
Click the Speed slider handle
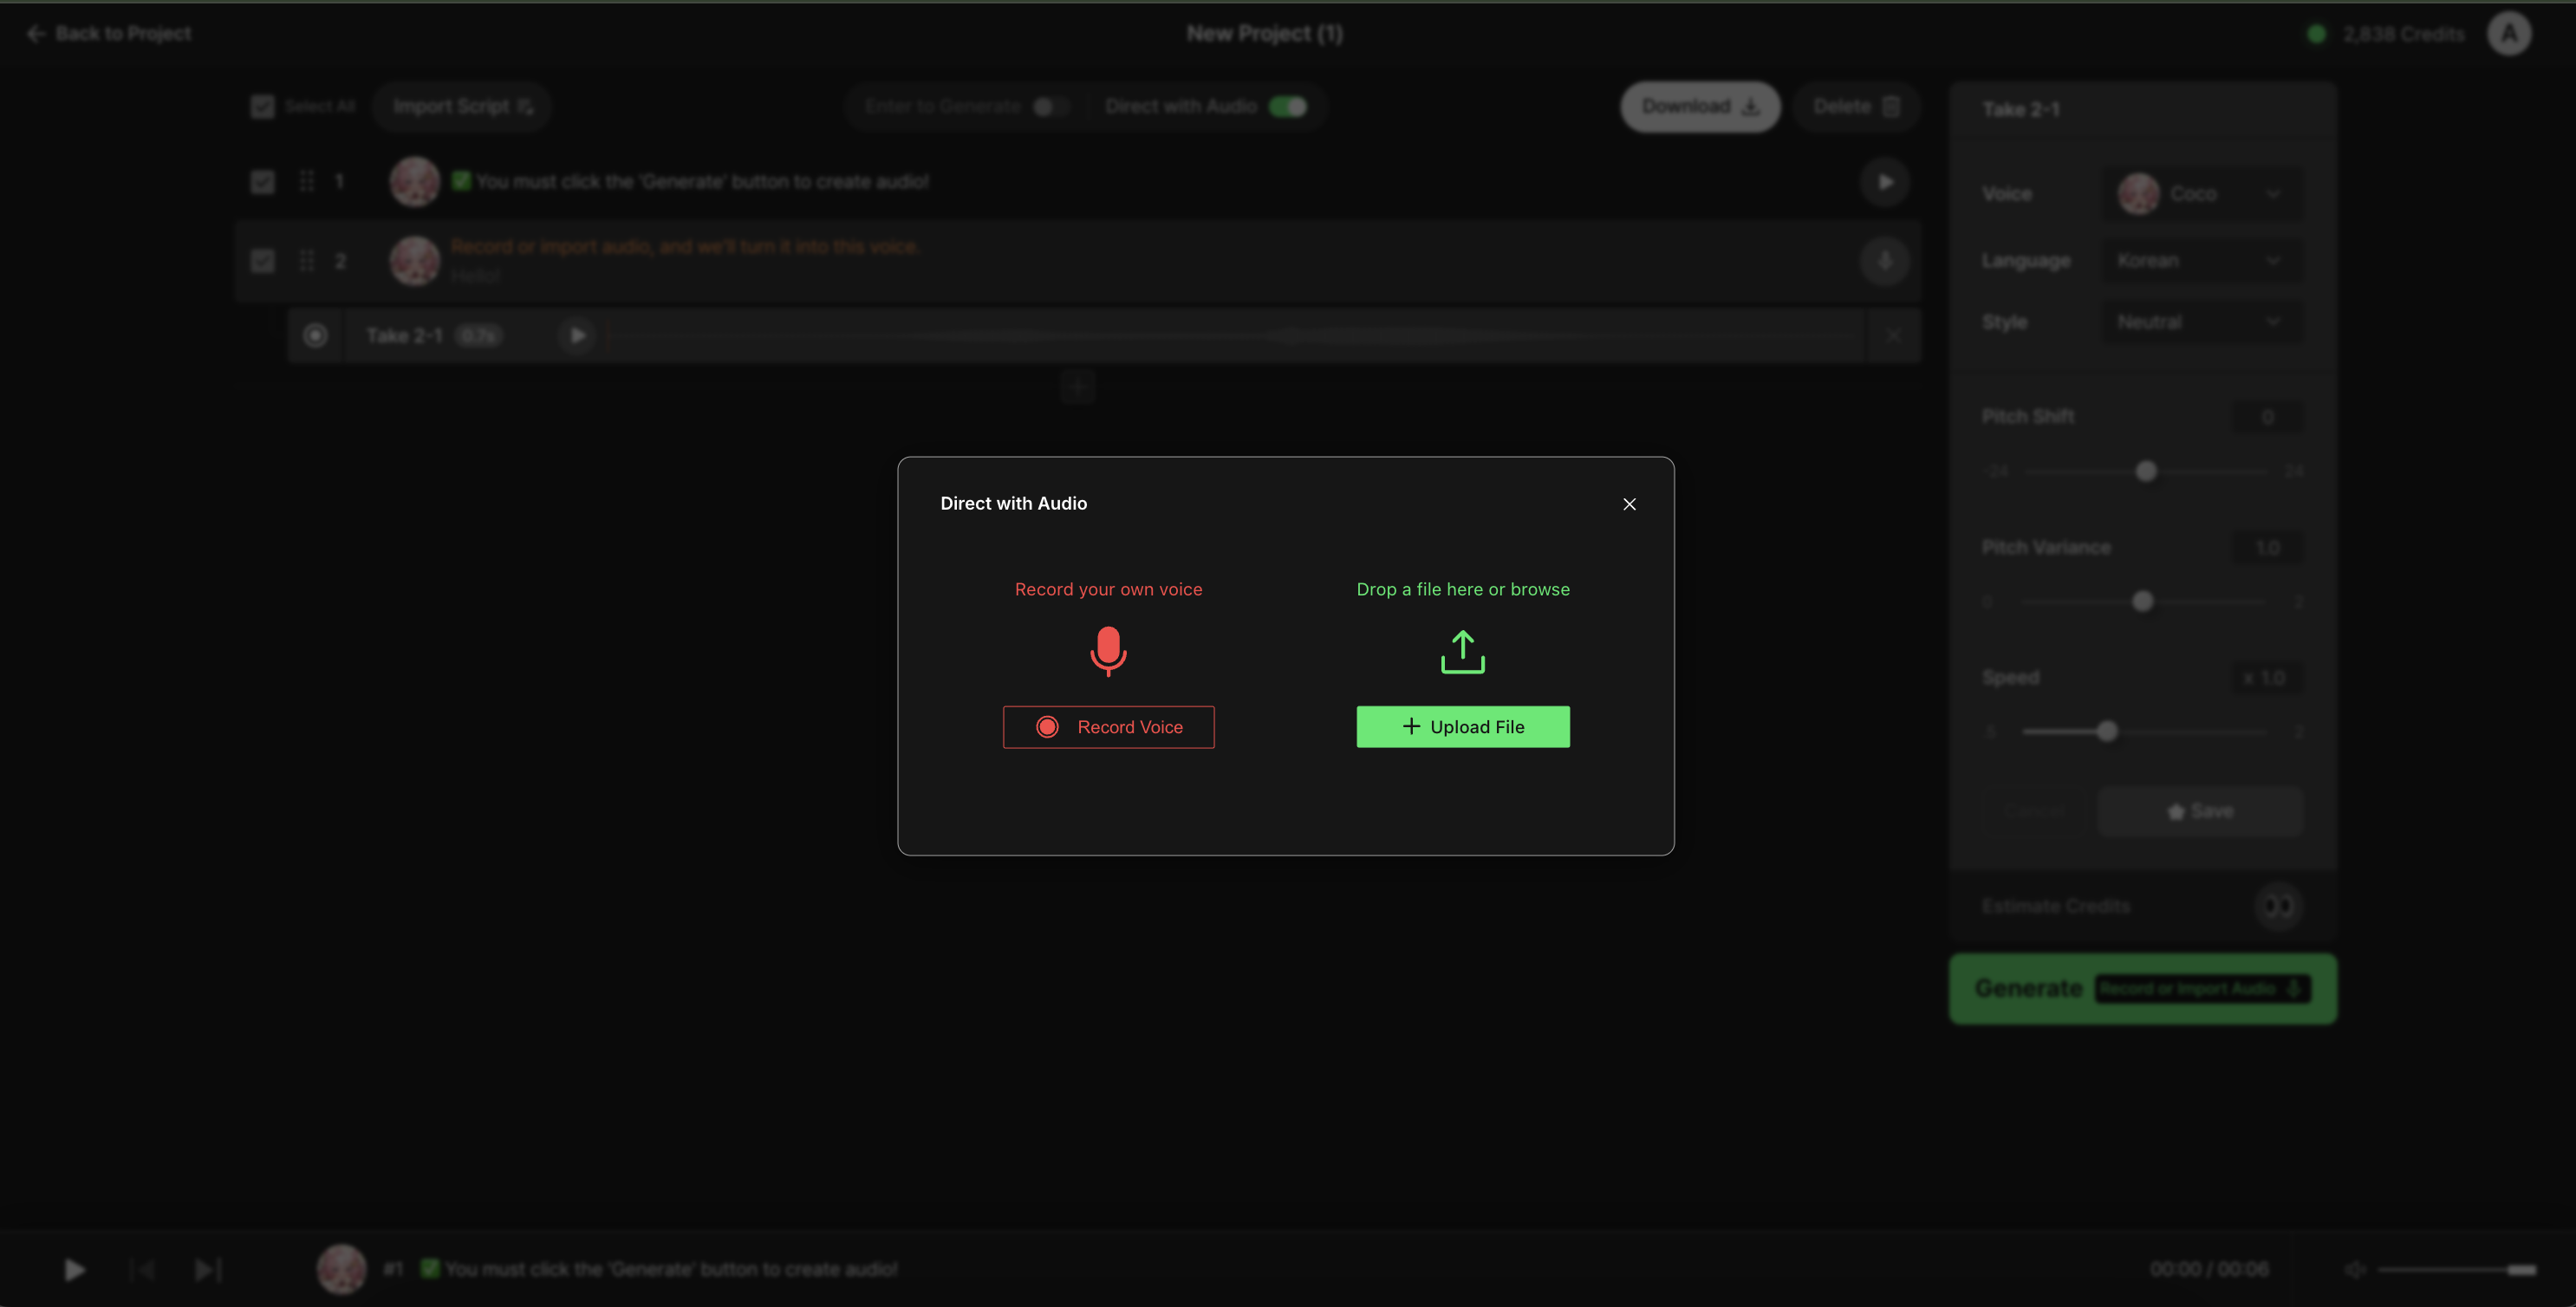[x=2107, y=731]
